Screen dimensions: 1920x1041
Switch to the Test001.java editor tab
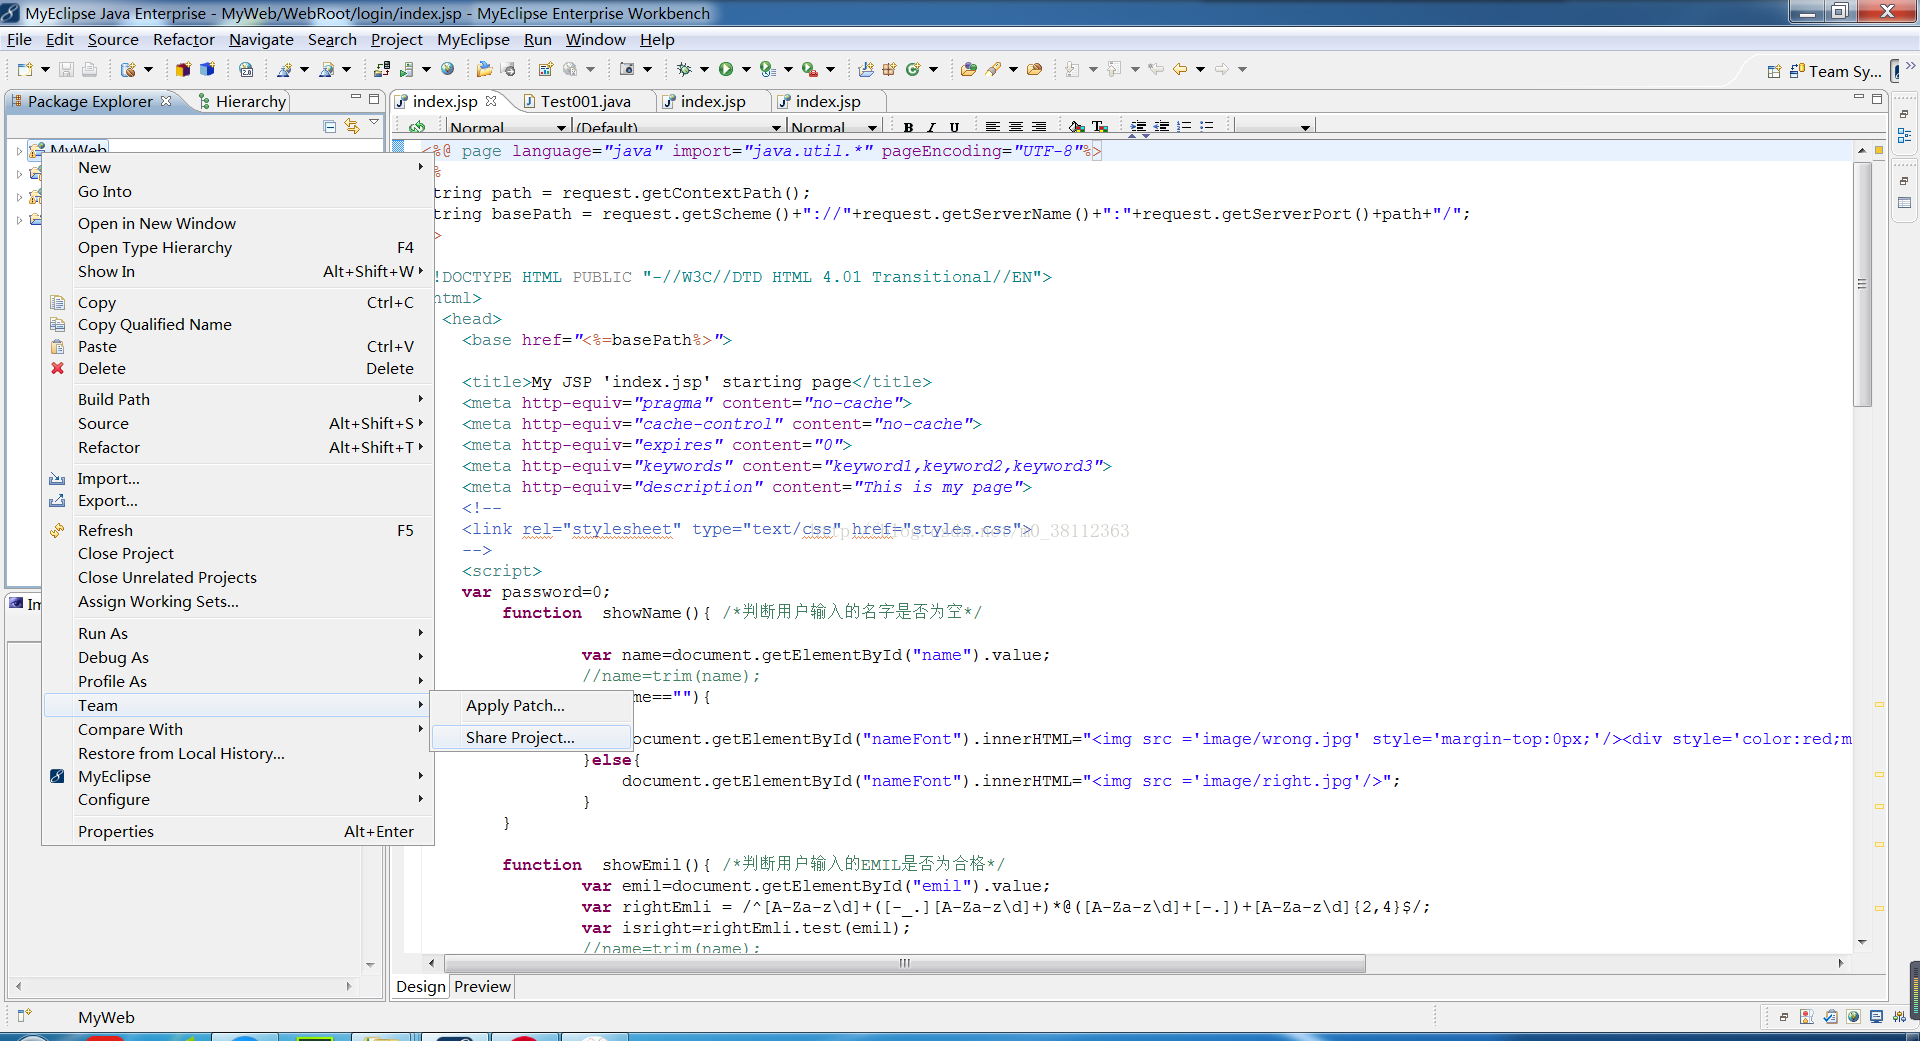pyautogui.click(x=584, y=102)
